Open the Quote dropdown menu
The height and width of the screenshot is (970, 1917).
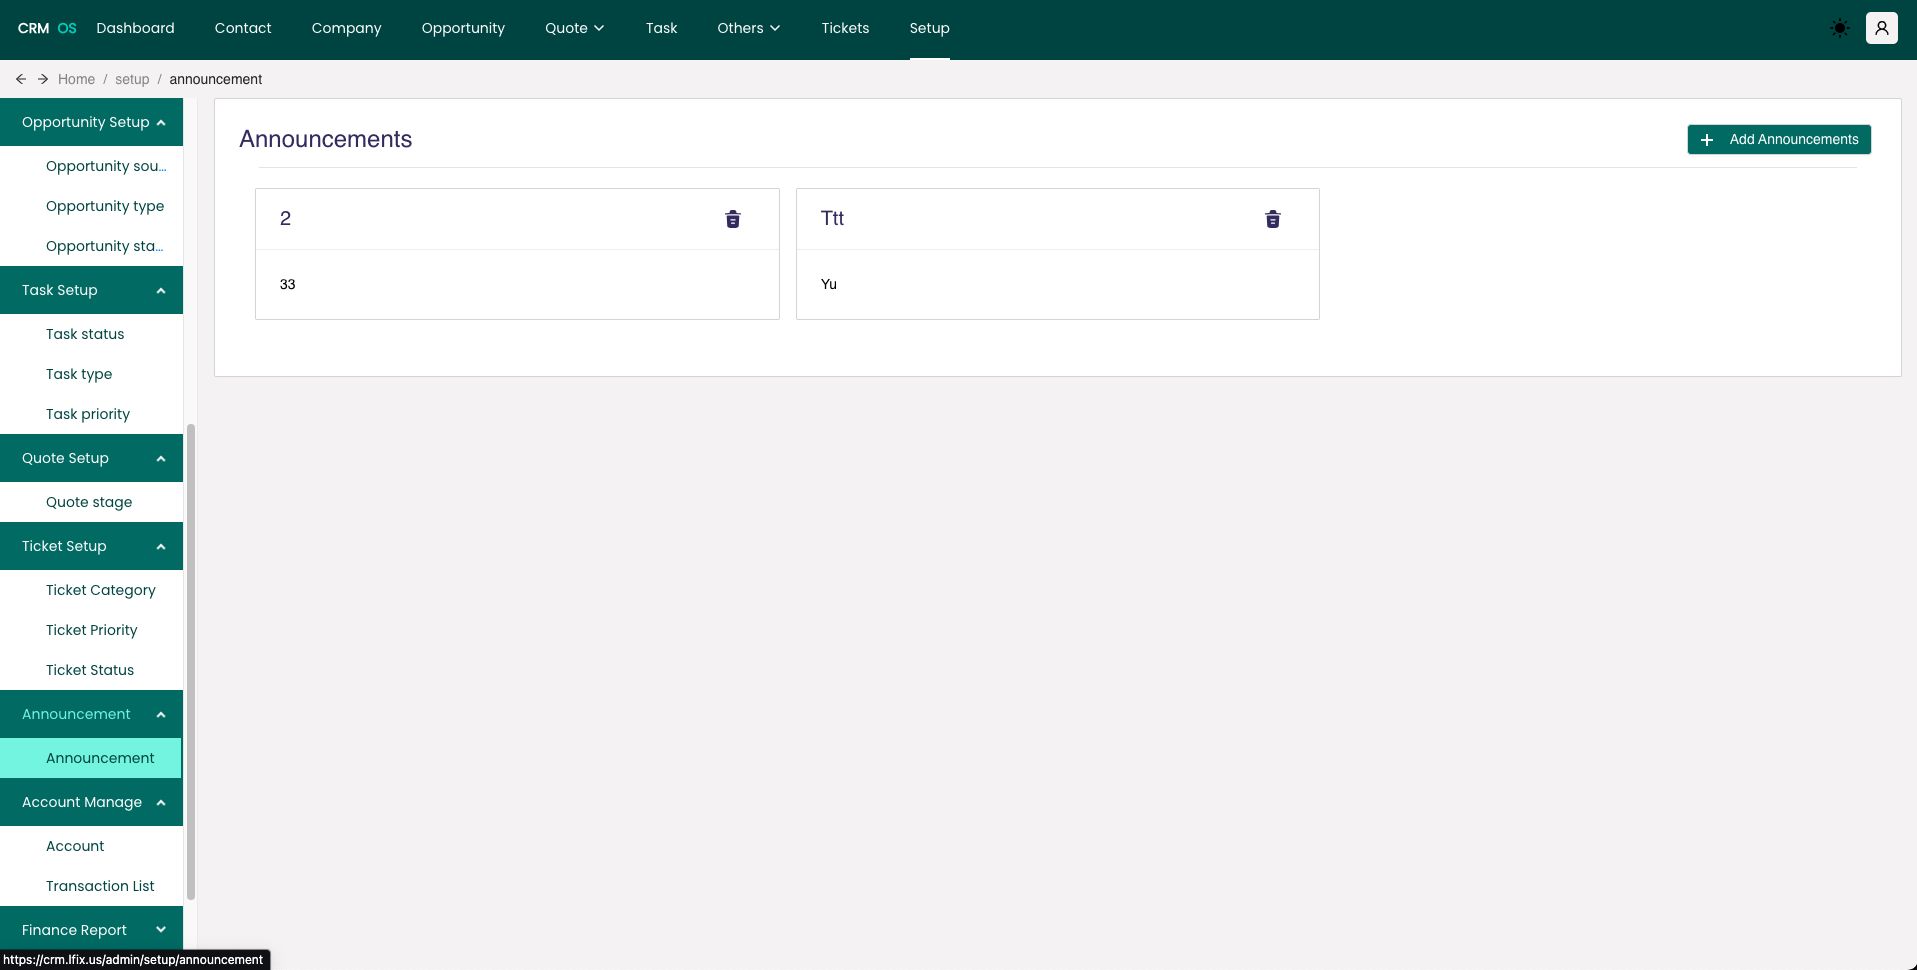tap(574, 28)
